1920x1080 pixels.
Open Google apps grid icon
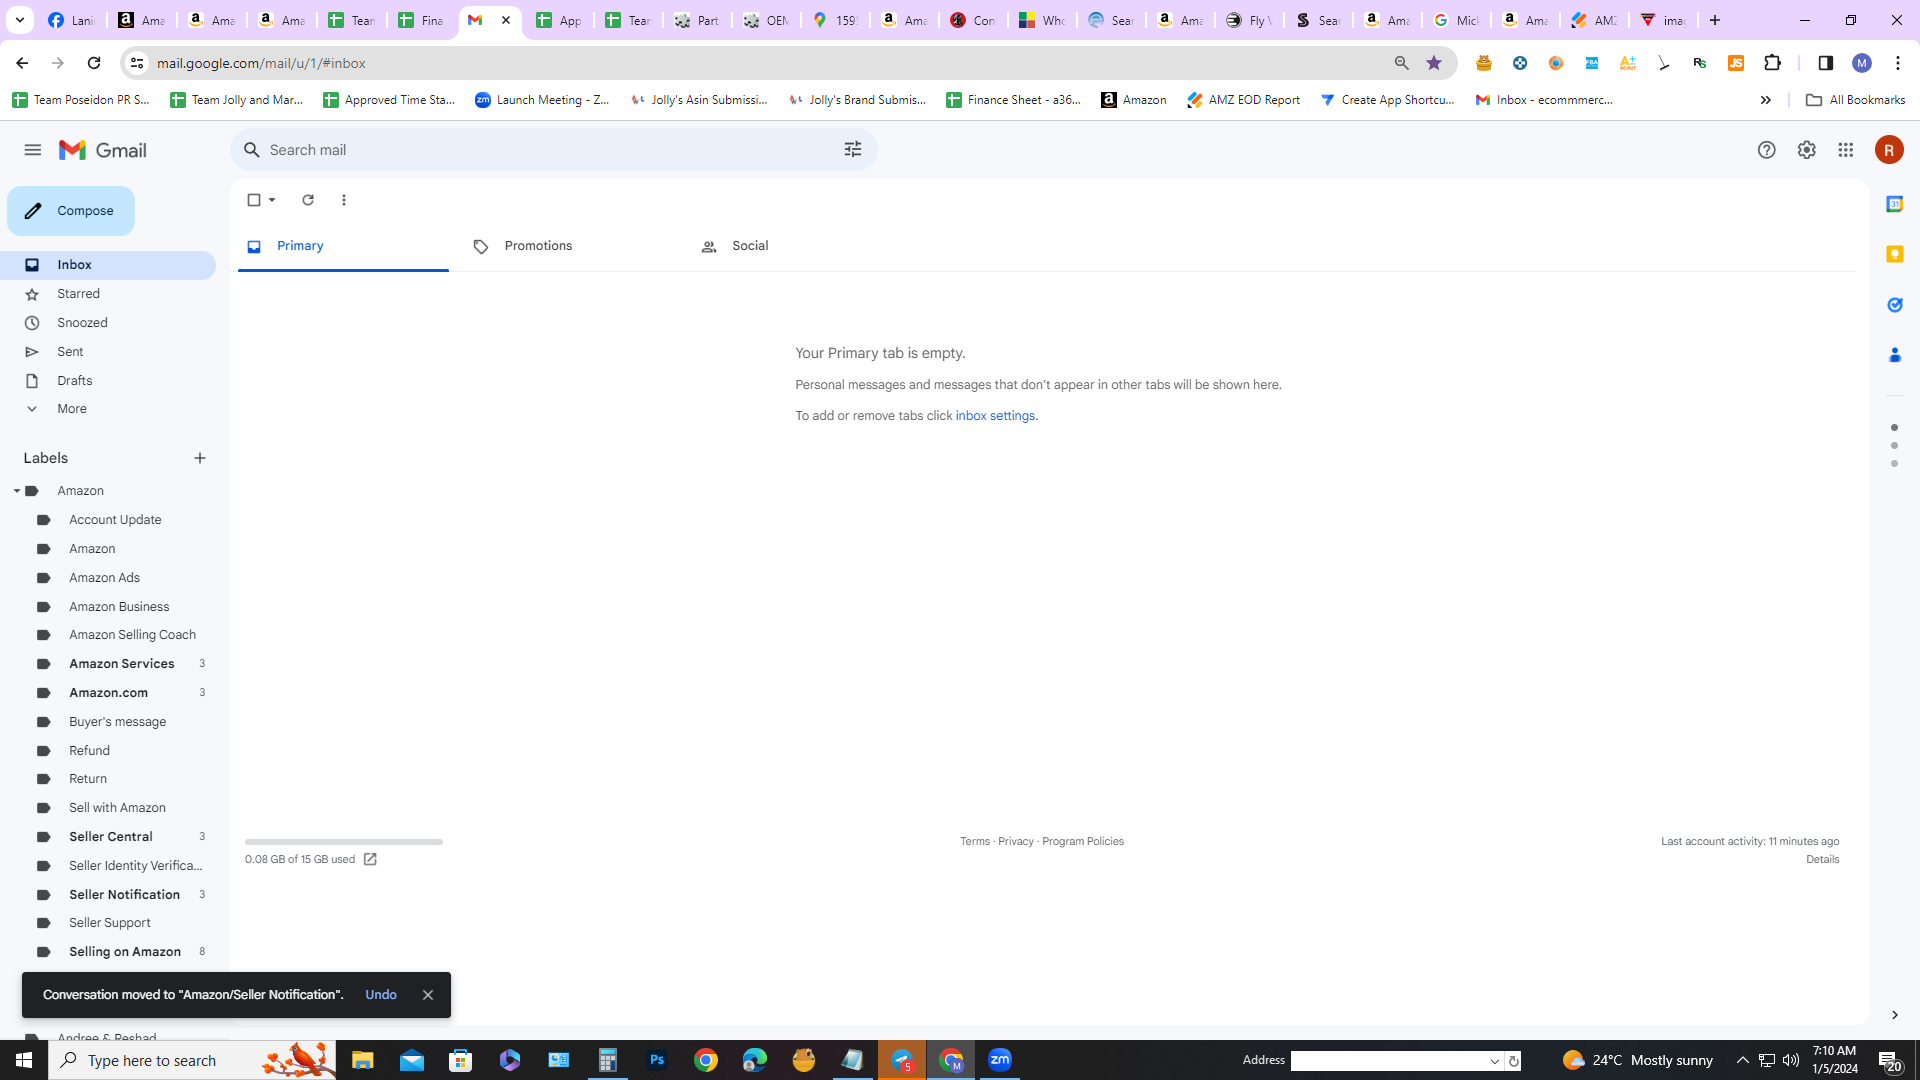click(1846, 150)
